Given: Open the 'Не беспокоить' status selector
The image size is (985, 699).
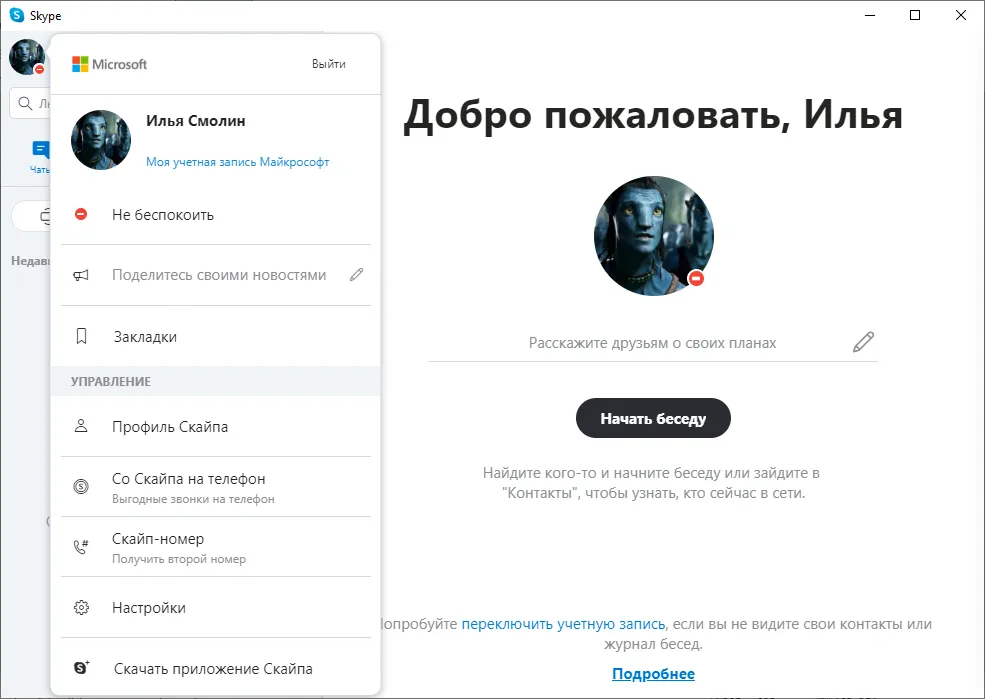Looking at the screenshot, I should 216,214.
